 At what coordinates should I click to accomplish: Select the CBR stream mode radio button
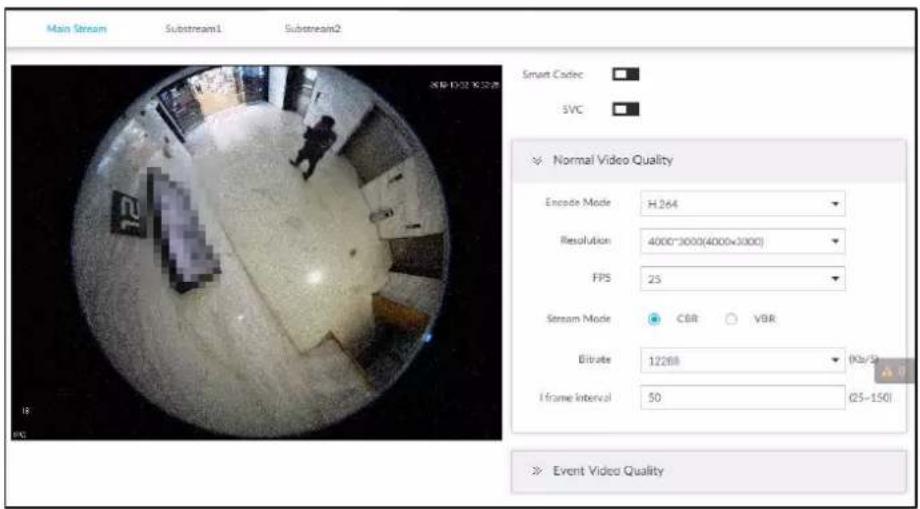click(655, 319)
